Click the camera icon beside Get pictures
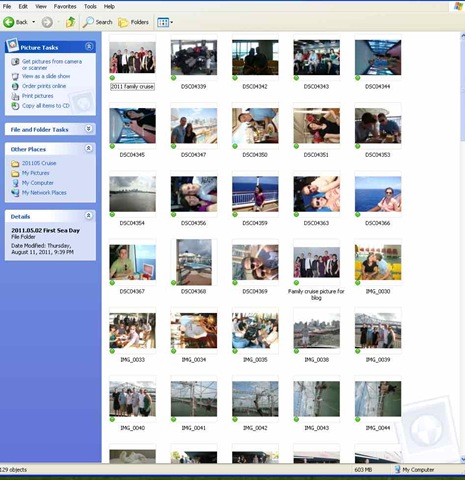465x480 pixels. click(15, 62)
